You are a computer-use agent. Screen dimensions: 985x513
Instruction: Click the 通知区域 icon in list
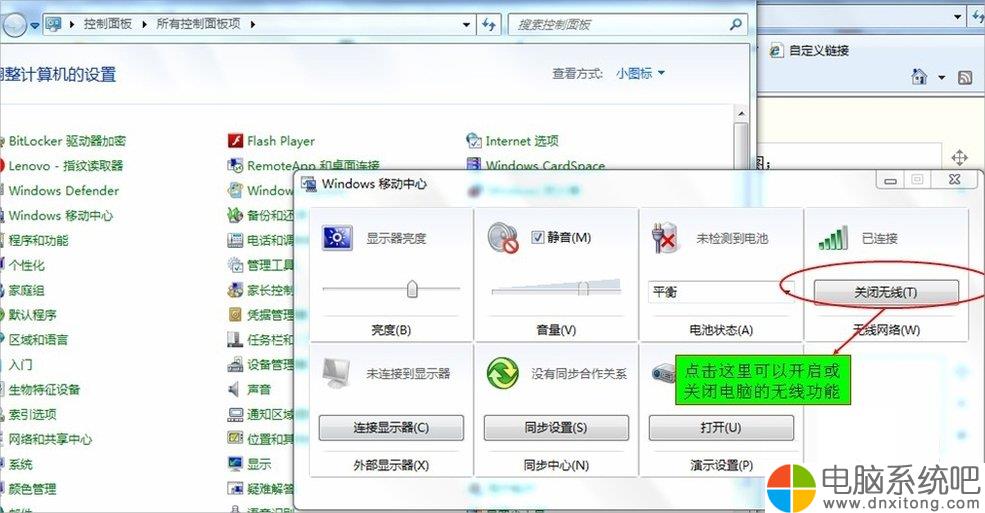tap(236, 414)
